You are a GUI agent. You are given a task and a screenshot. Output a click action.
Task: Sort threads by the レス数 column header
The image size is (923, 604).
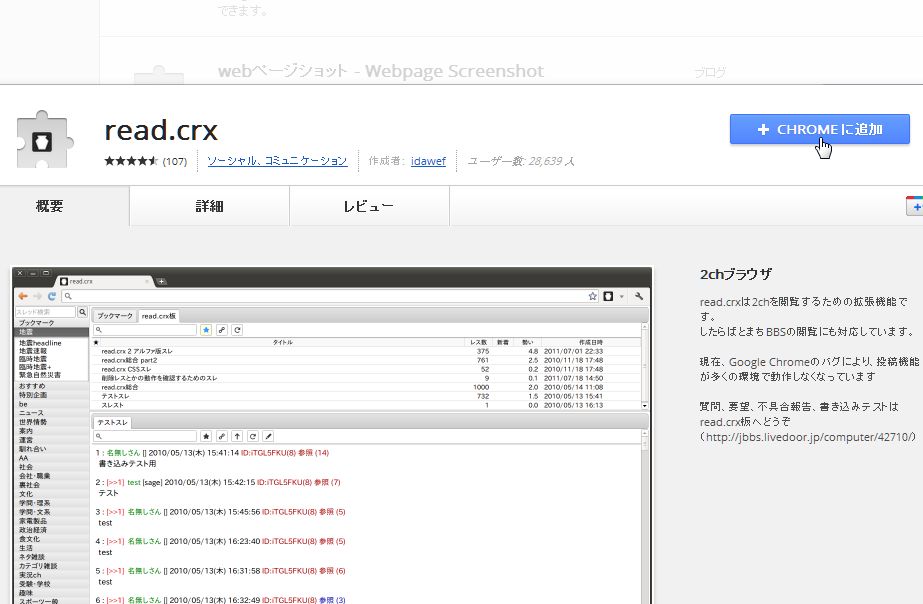(479, 342)
